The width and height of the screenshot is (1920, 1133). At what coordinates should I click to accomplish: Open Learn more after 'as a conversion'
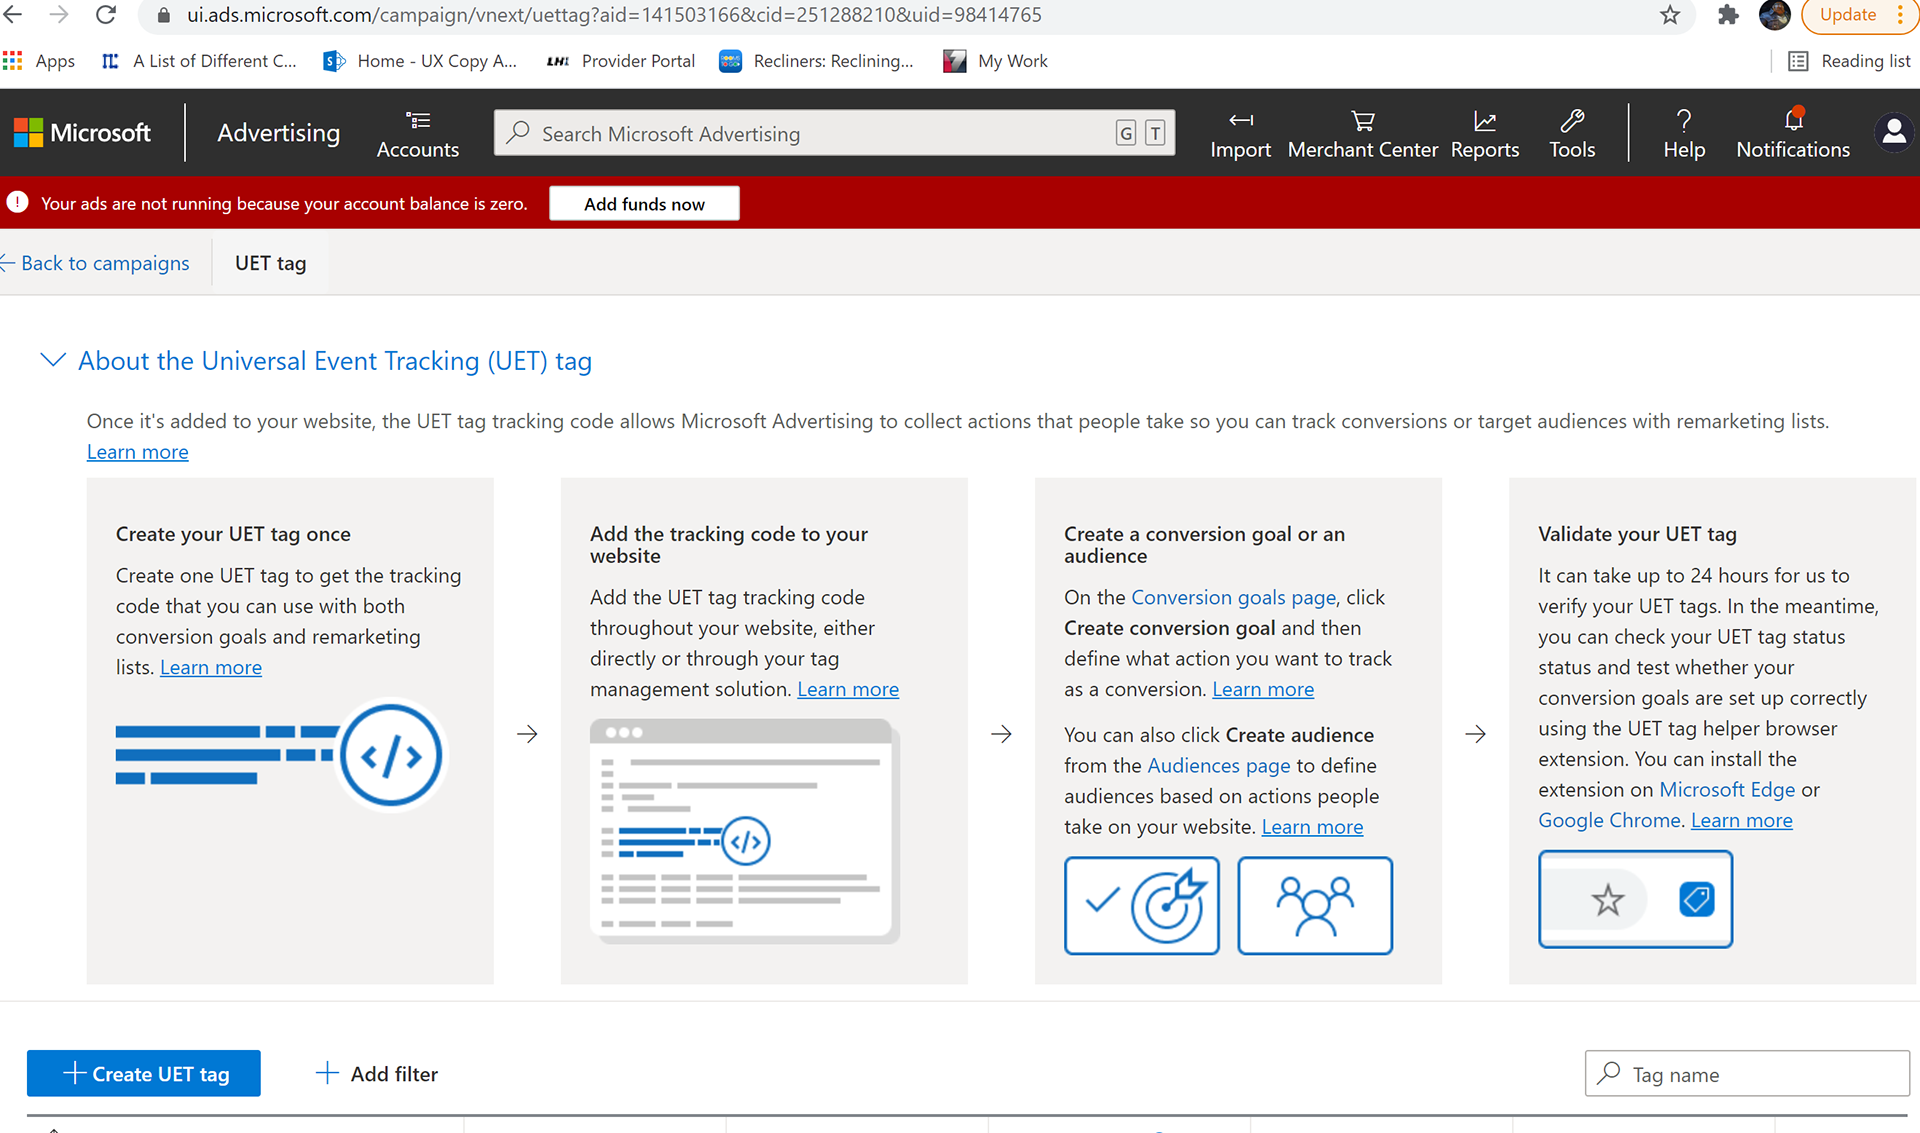click(x=1263, y=689)
